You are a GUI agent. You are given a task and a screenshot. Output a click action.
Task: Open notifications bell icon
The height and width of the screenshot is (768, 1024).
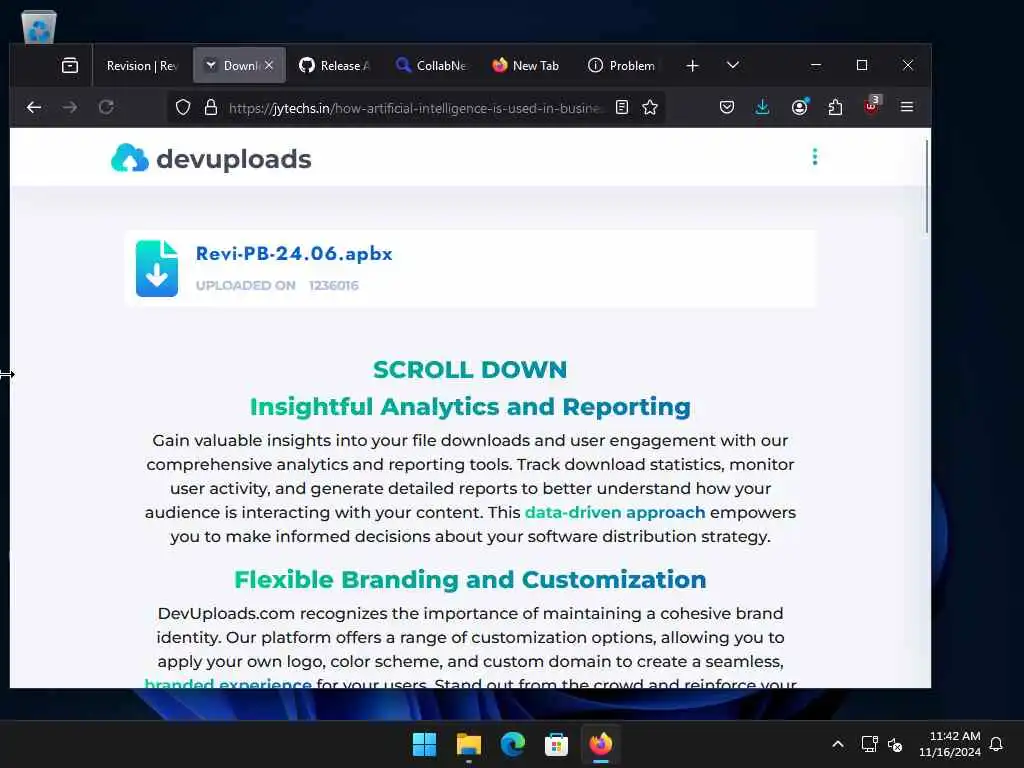pos(997,744)
